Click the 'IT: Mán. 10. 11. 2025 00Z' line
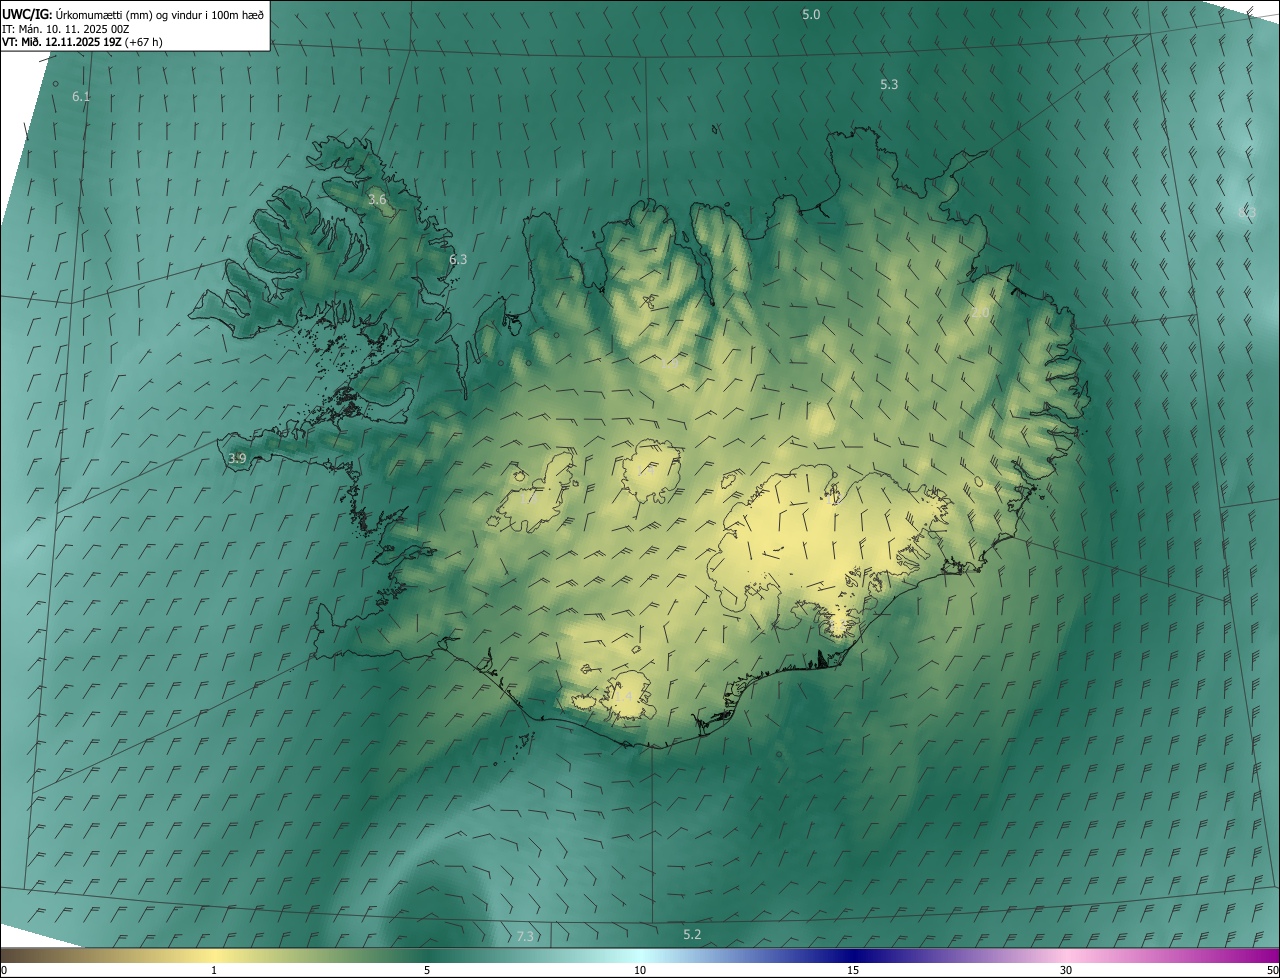The image size is (1280, 978). tap(67, 29)
